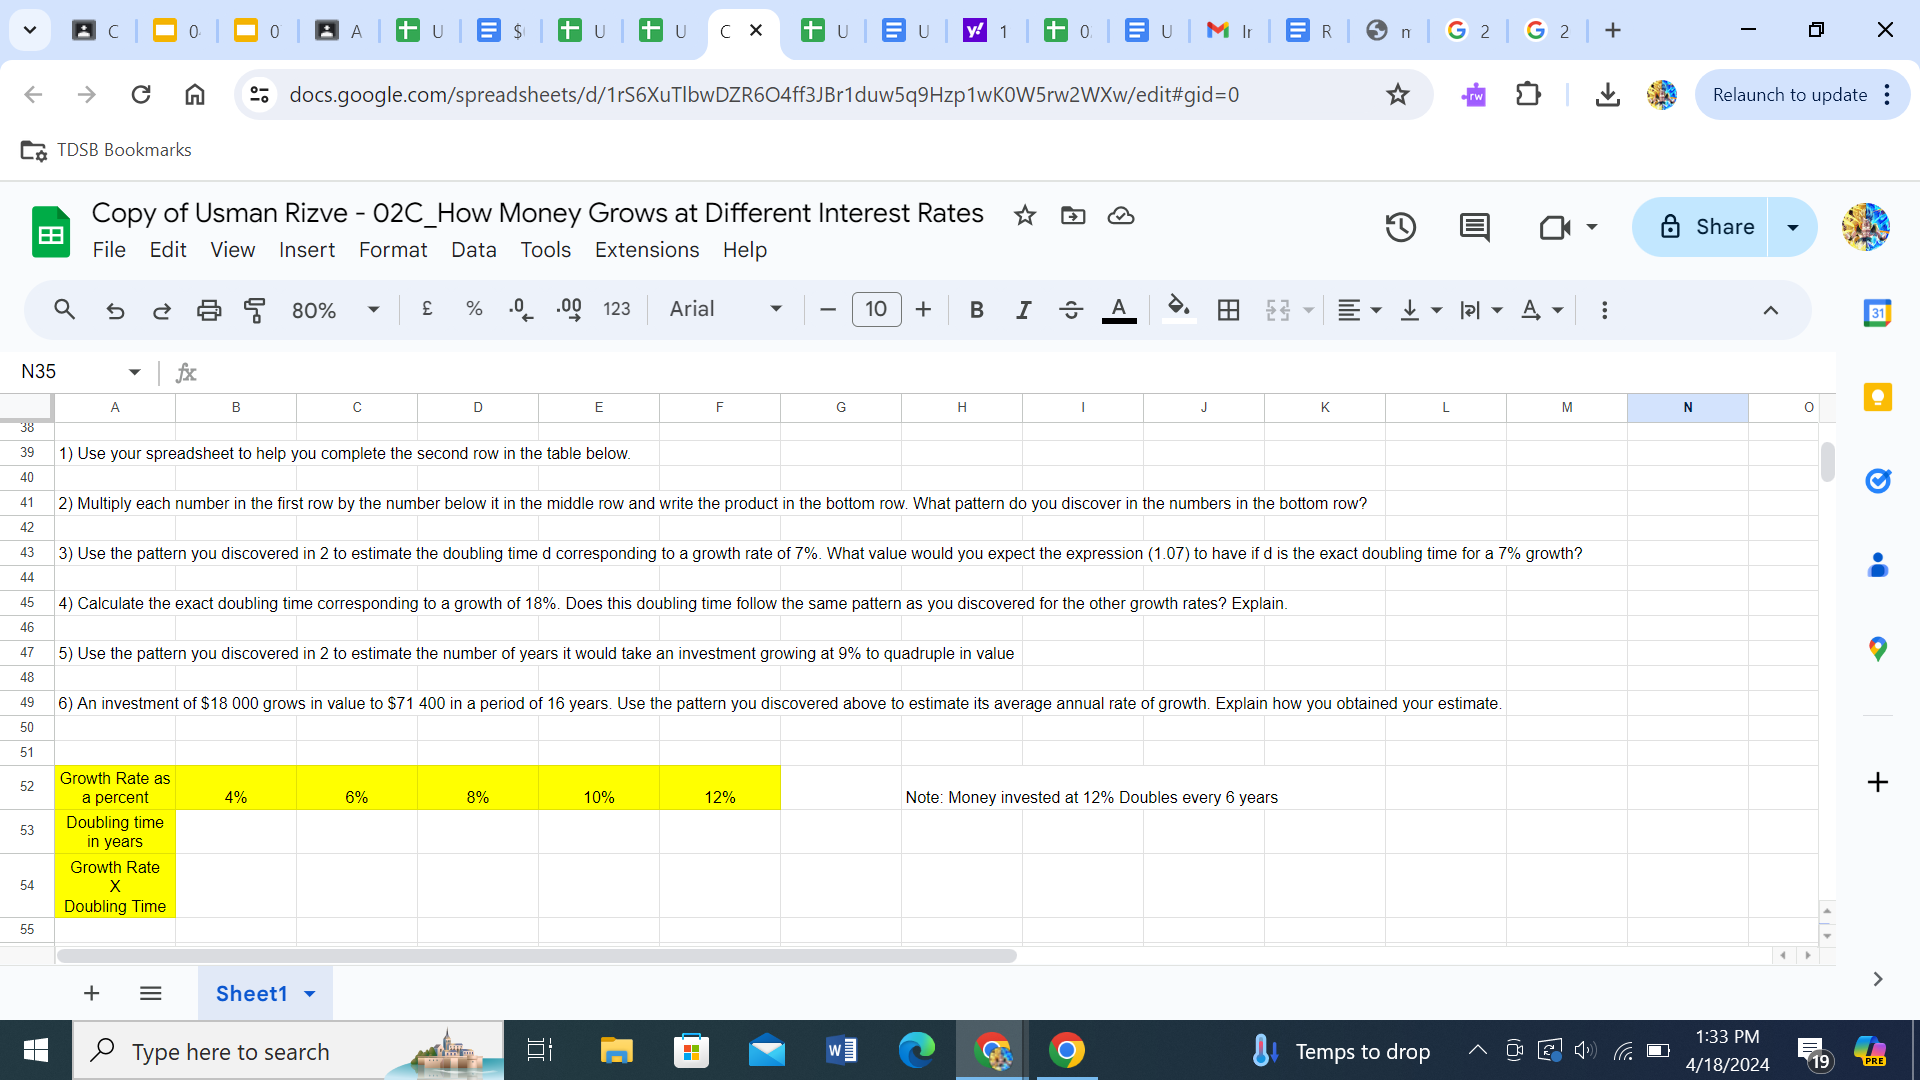
Task: Open the zoom level dropdown
Action: (x=335, y=310)
